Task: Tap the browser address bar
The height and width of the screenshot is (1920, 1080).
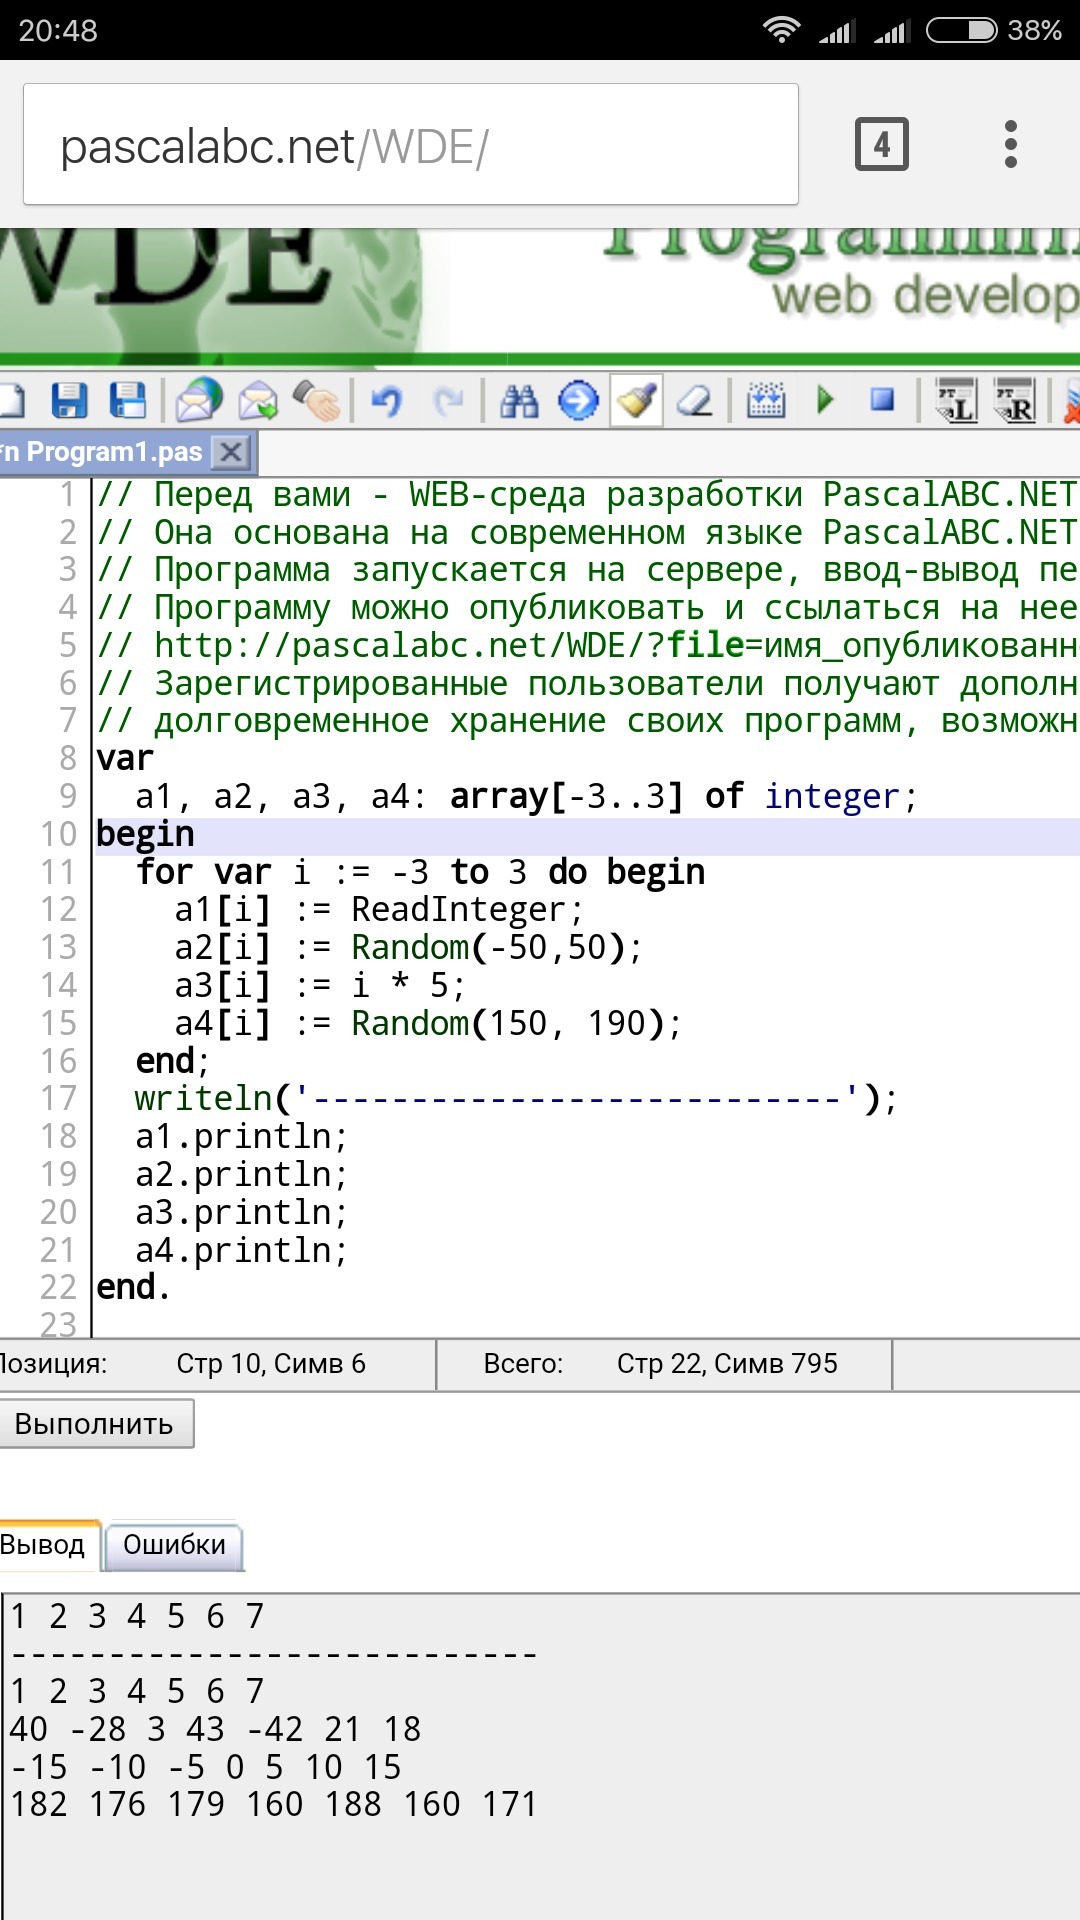Action: (410, 146)
